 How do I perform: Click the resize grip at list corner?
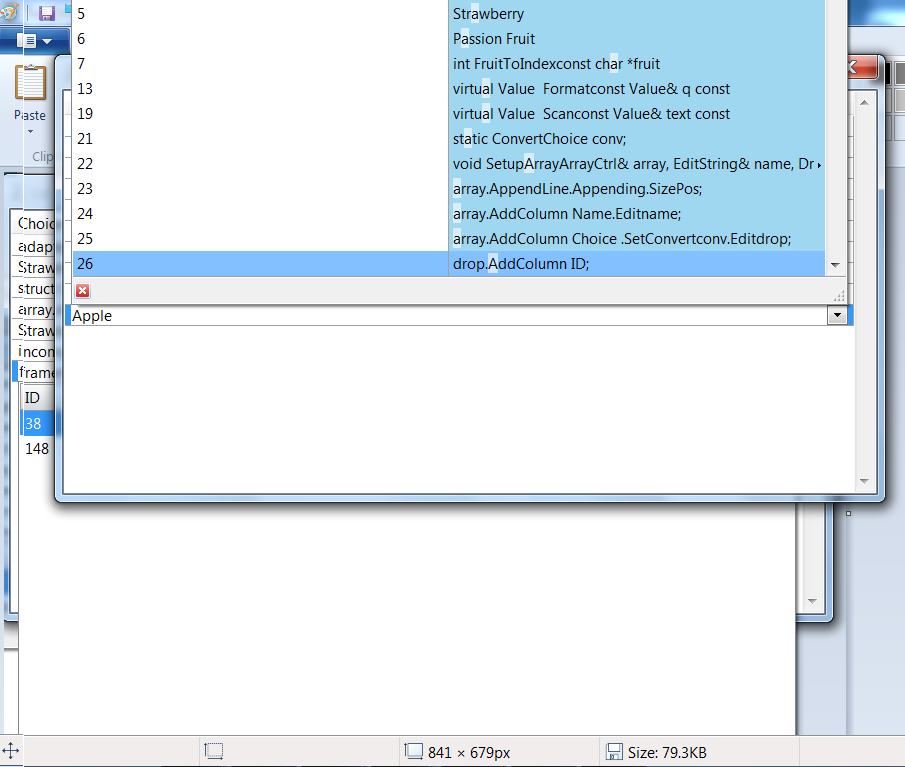pyautogui.click(x=839, y=295)
